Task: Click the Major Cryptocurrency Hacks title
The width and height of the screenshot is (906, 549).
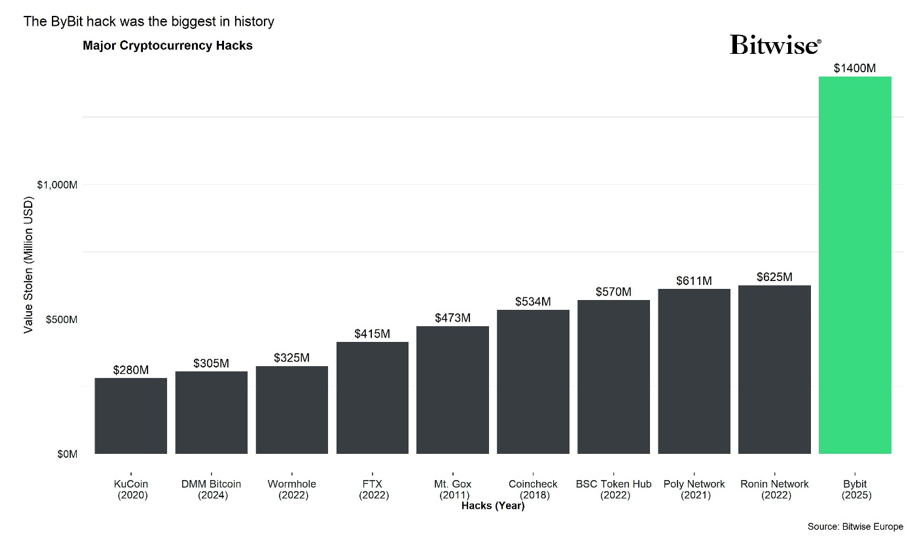Action: [x=168, y=45]
